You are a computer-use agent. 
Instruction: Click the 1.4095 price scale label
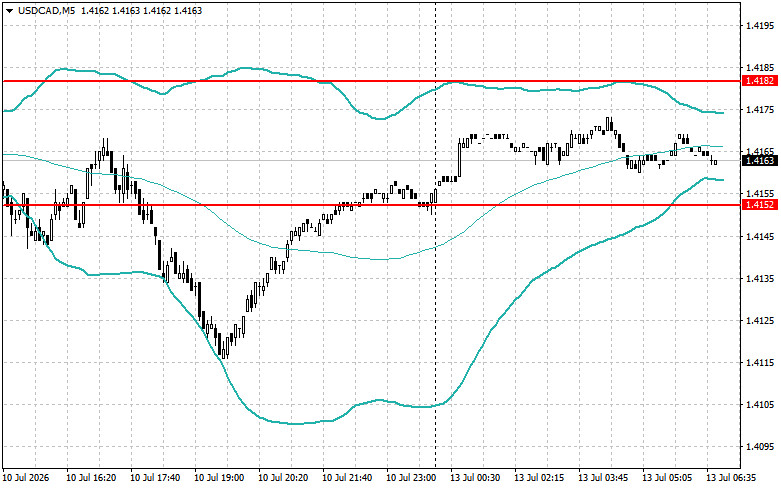(x=760, y=447)
